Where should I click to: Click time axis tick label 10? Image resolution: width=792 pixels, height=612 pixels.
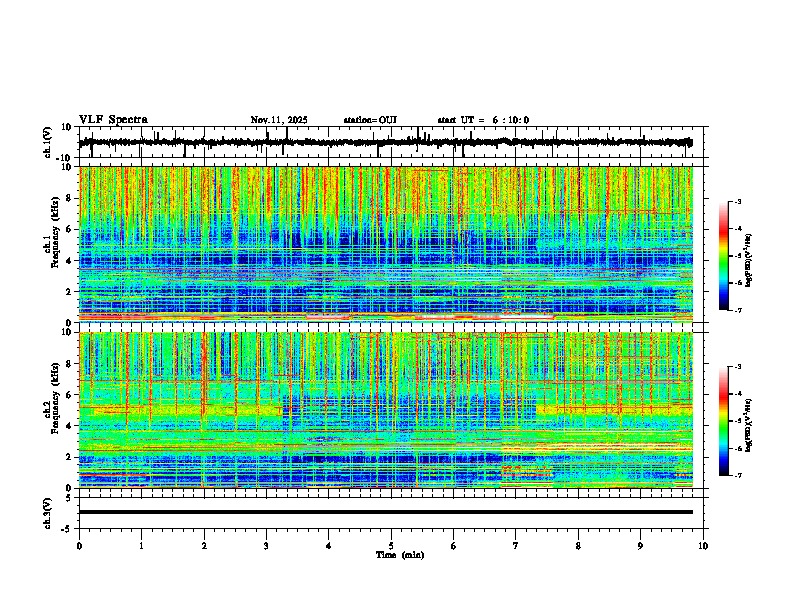pyautogui.click(x=703, y=546)
